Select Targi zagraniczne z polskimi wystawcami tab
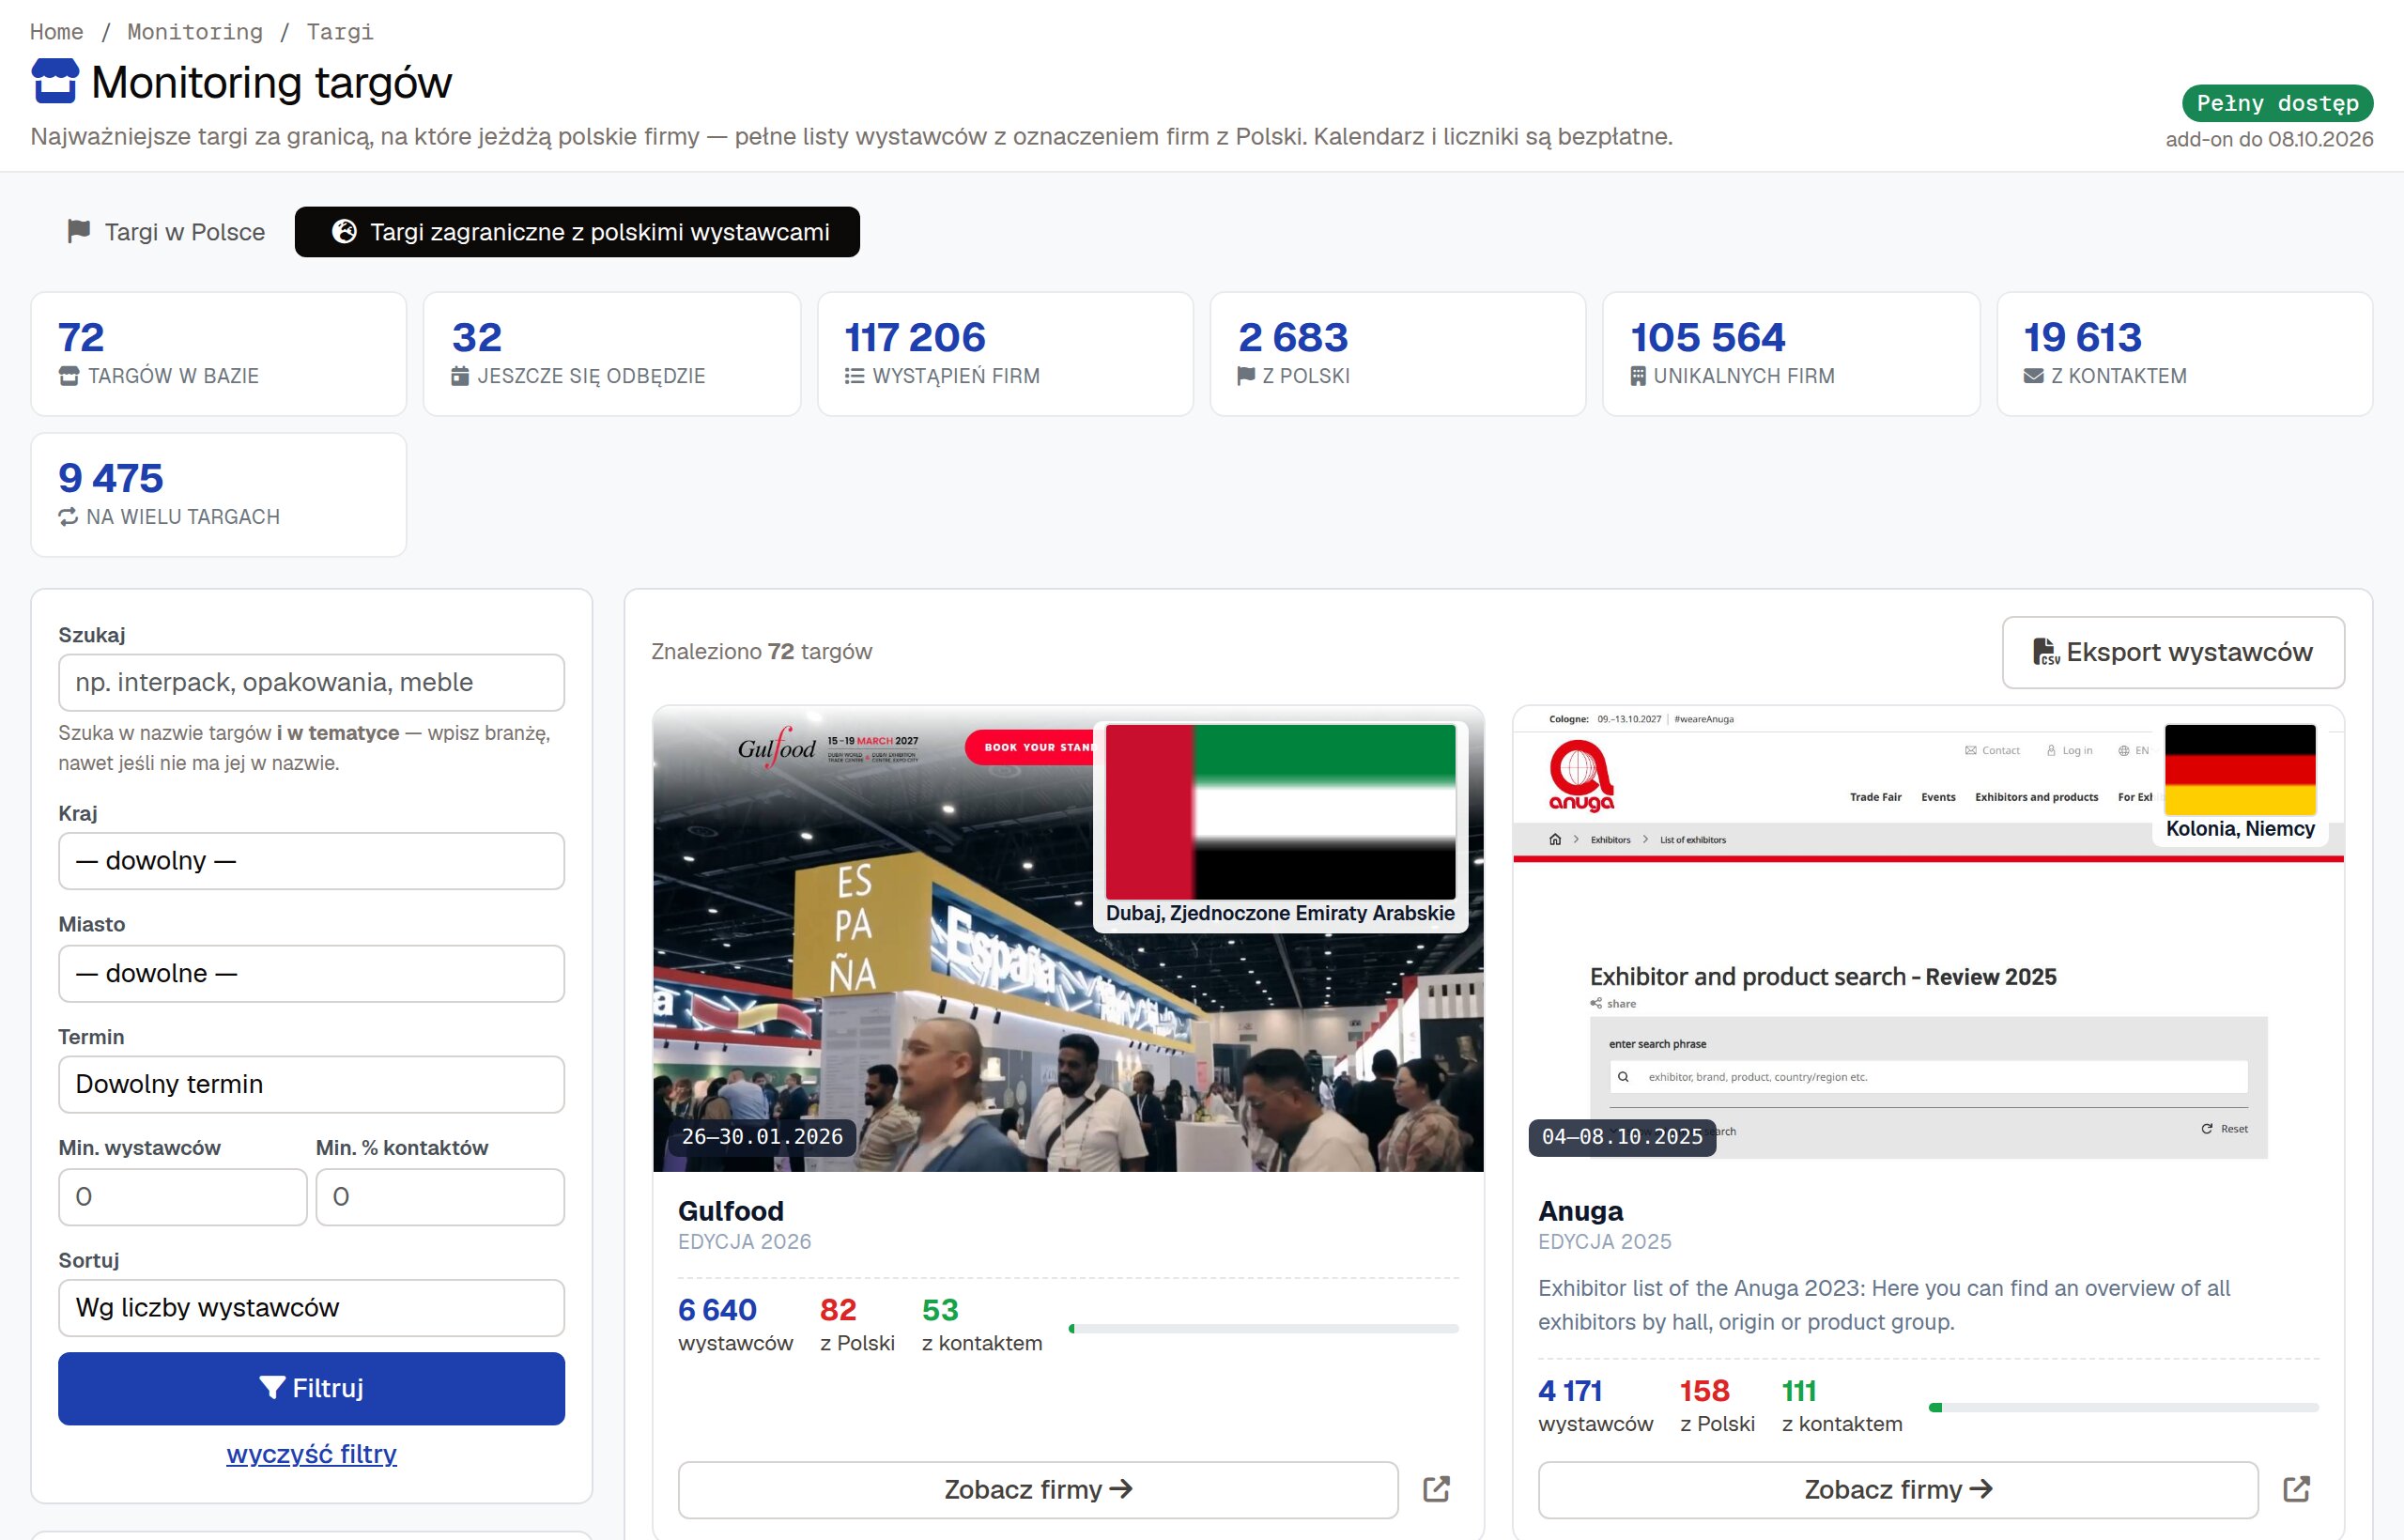The height and width of the screenshot is (1540, 2404). click(577, 232)
